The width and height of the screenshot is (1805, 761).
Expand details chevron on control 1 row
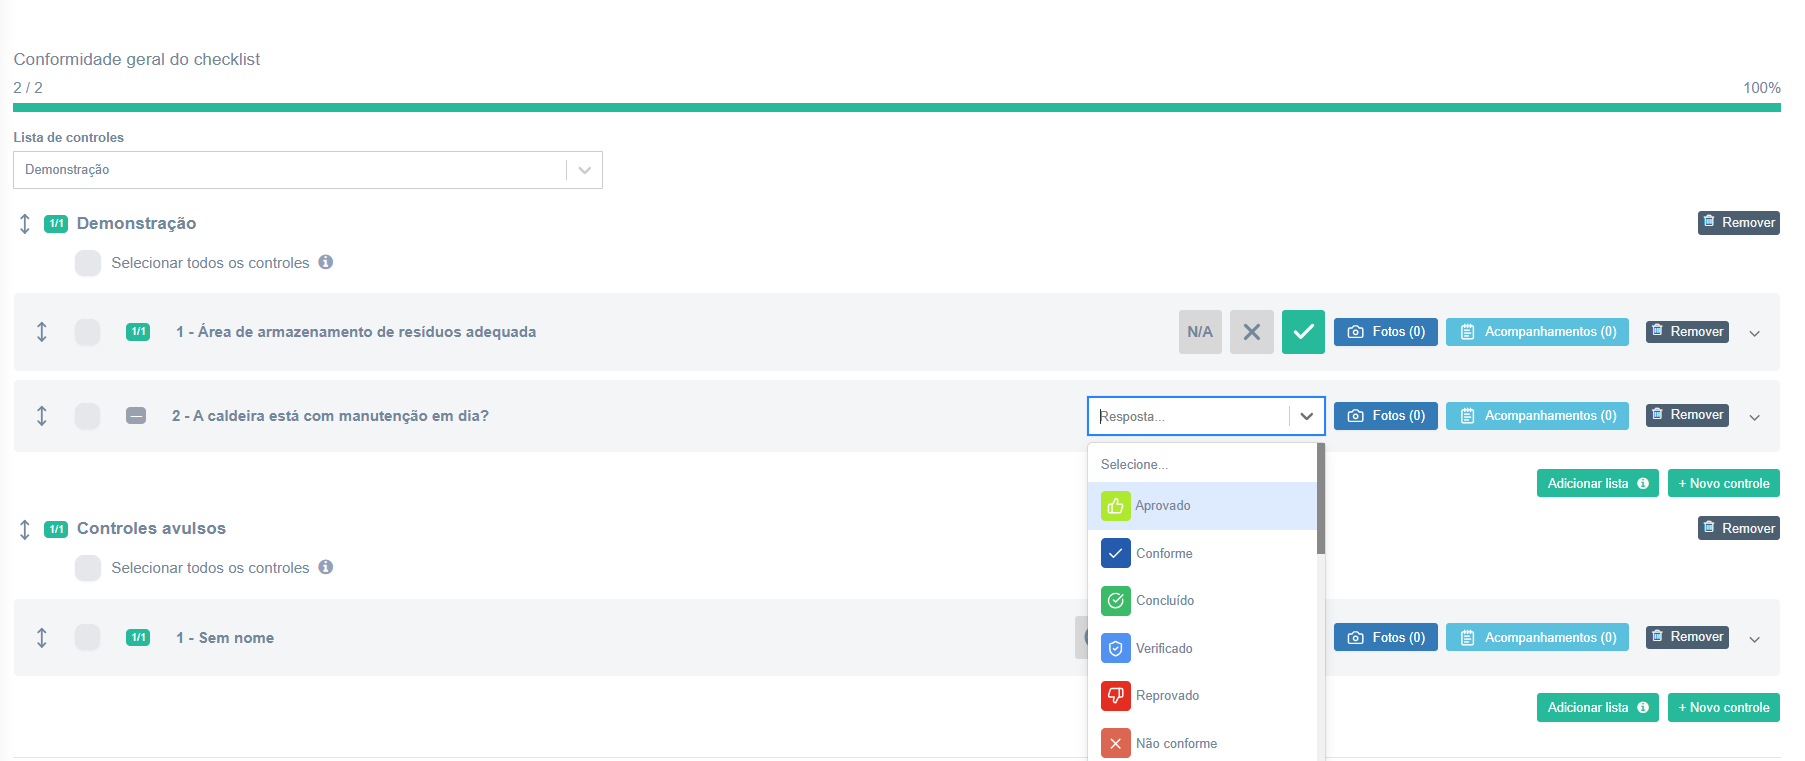point(1755,333)
